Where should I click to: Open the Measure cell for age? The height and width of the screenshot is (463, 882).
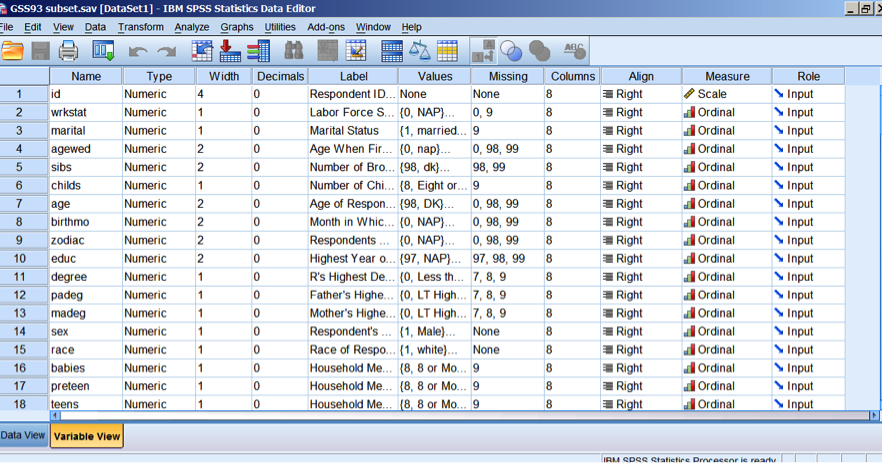click(727, 204)
